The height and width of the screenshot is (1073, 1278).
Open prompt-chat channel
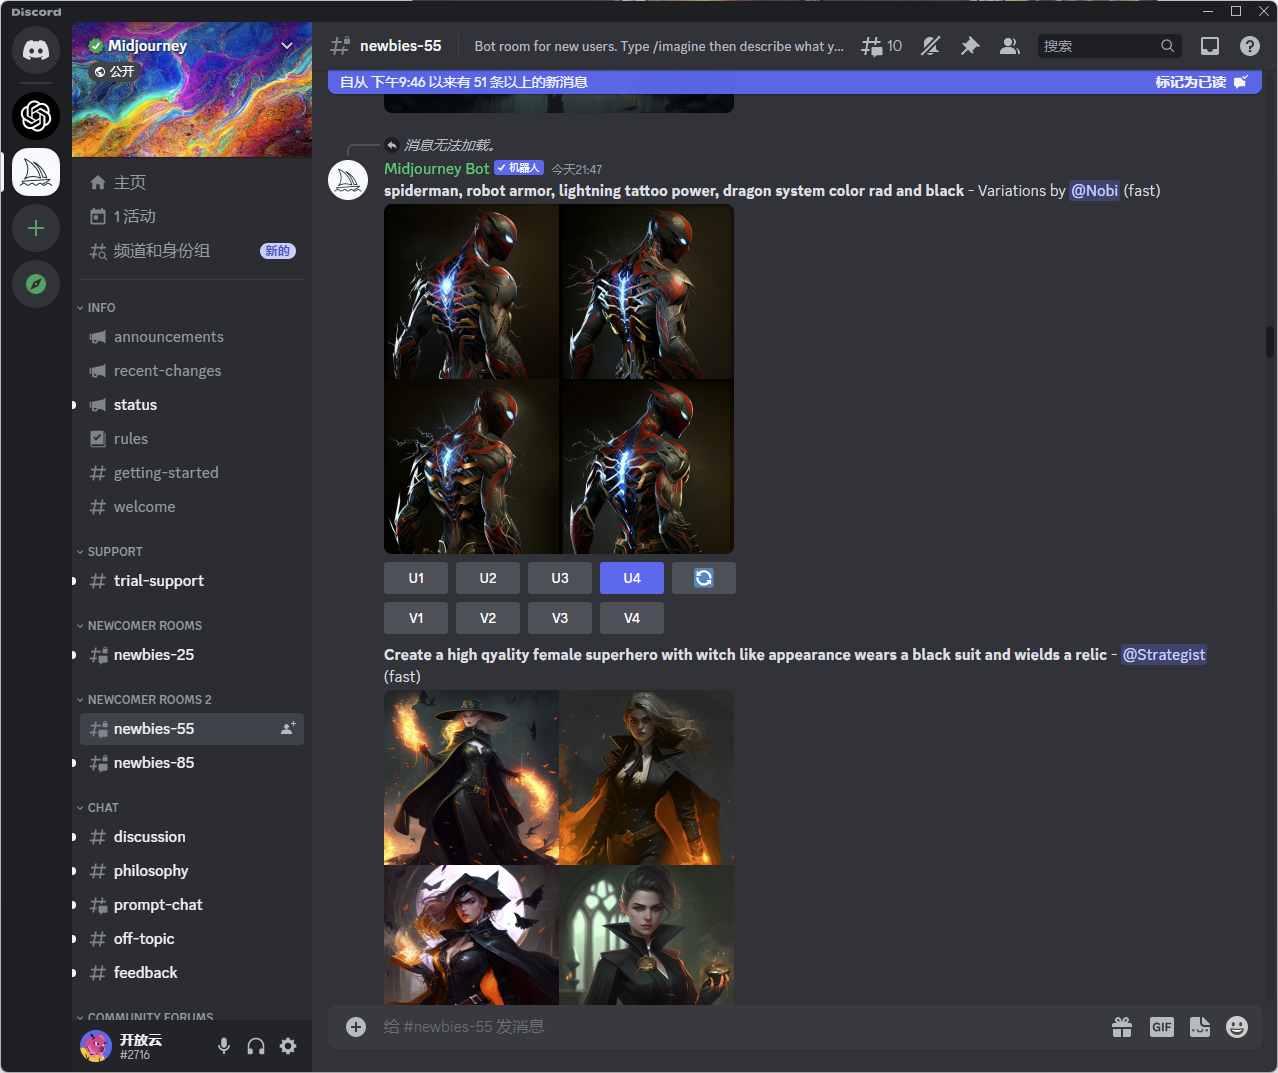pyautogui.click(x=192, y=905)
